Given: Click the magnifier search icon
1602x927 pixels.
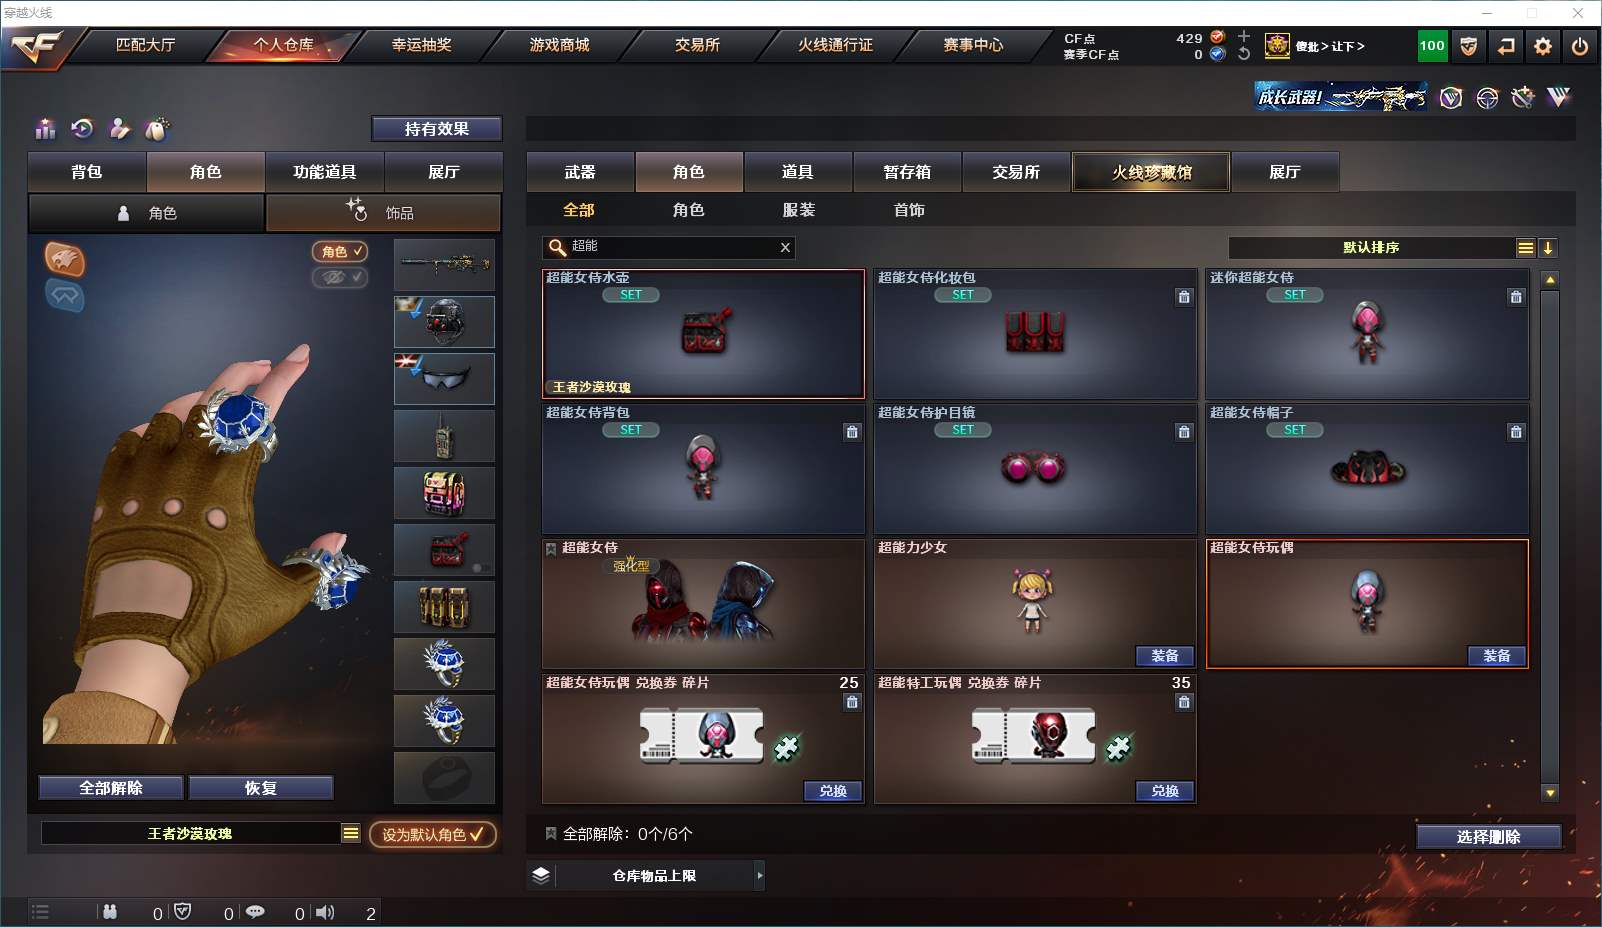Looking at the screenshot, I should (557, 247).
